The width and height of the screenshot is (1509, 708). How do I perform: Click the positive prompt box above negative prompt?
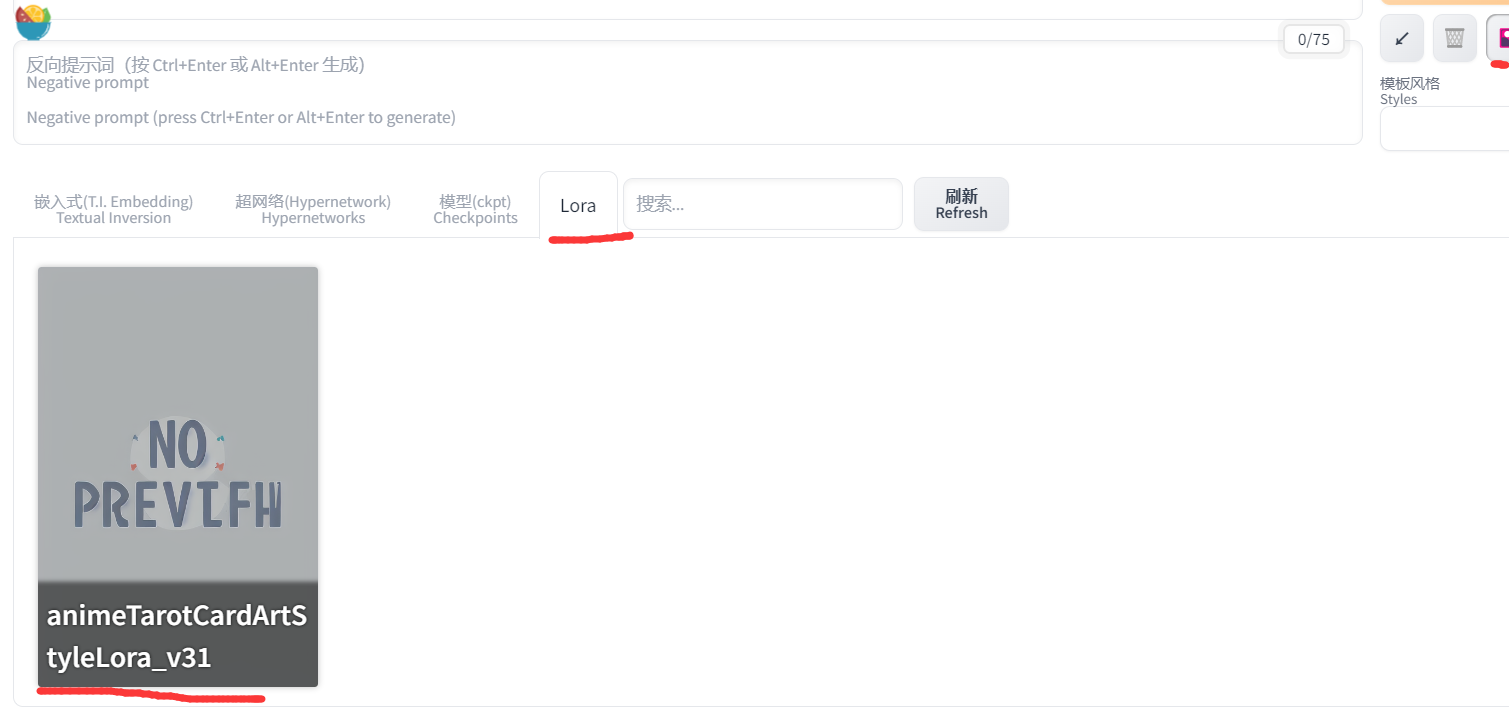coord(687,9)
